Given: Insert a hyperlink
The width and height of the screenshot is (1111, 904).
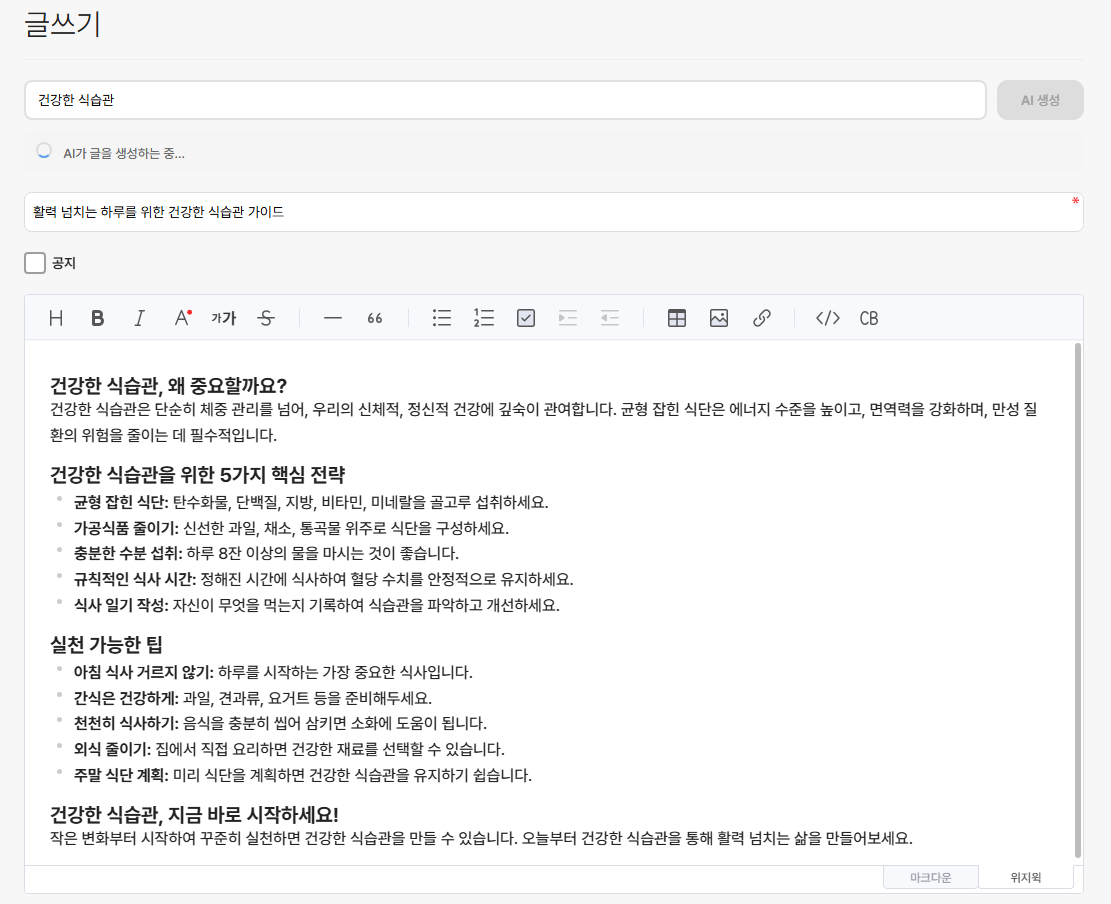Looking at the screenshot, I should coord(762,318).
